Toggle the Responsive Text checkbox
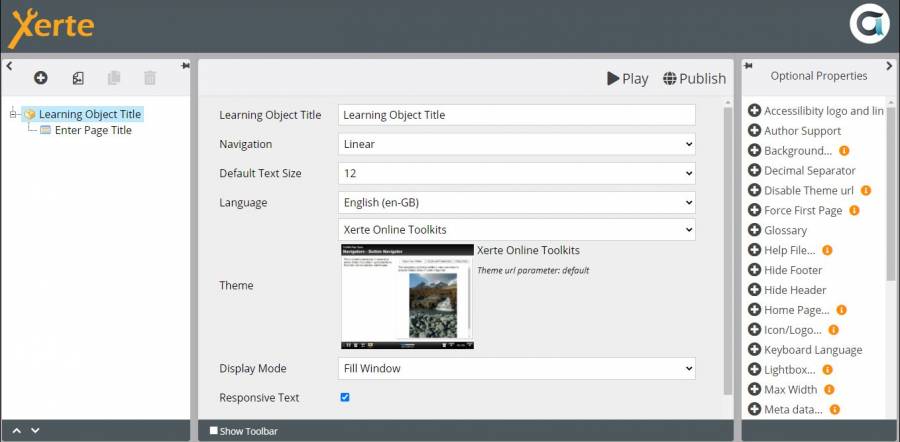This screenshot has width=900, height=442. tap(345, 397)
